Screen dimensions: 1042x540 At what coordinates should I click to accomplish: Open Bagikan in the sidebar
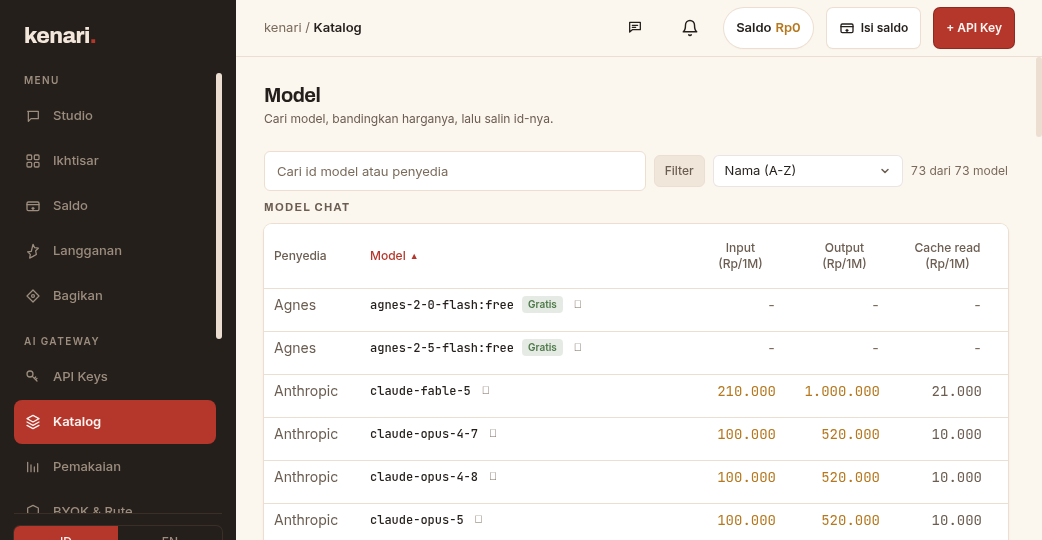[115, 296]
